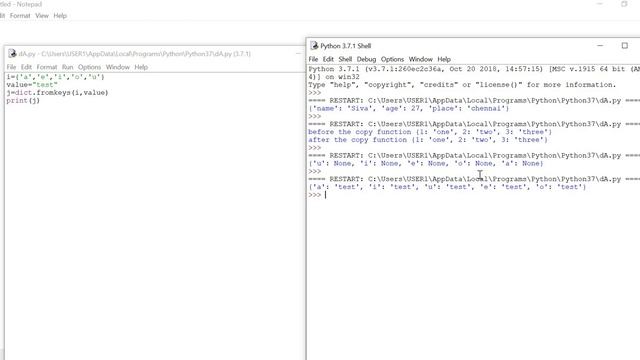Viewport: 640px width, 360px height.
Task: Open Help menu in Notepad window
Action: (60, 16)
